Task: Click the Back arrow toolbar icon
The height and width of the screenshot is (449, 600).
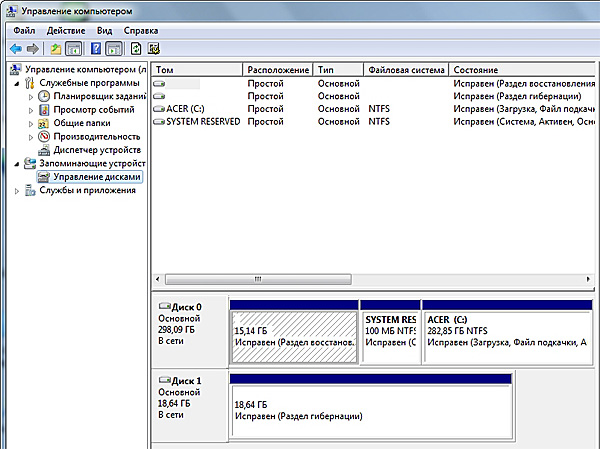Action: point(15,48)
